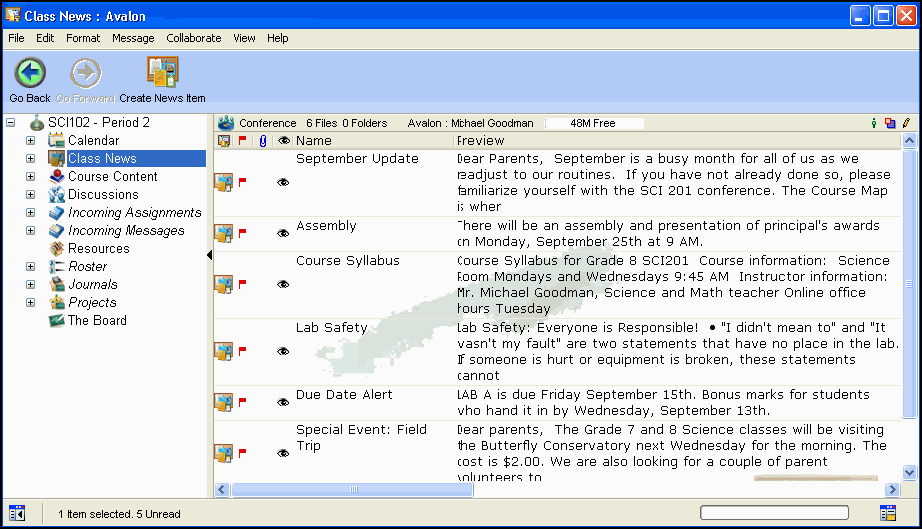Screen dimensions: 922x529
Task: Click the Resources books icon
Action: pos(57,249)
